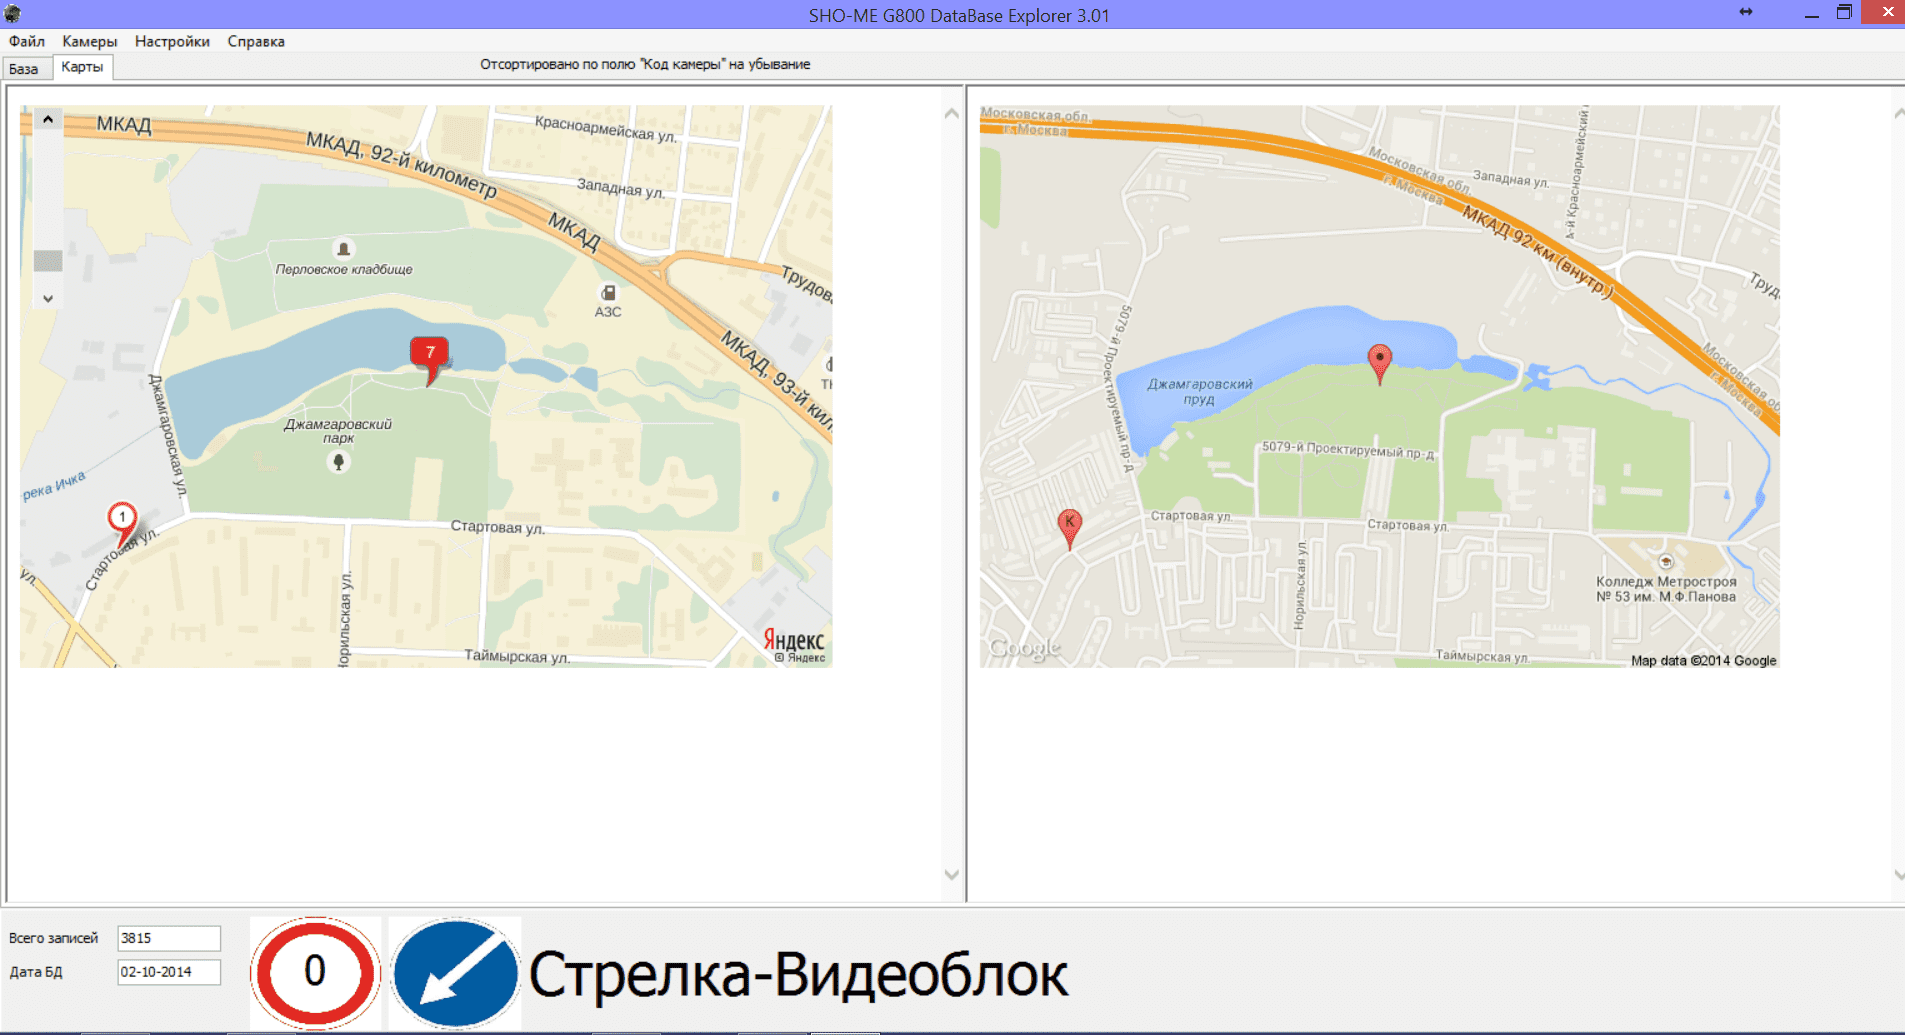Viewport: 1905px width, 1035px height.
Task: Click the Джамгаровский парк tree icon
Action: point(338,462)
